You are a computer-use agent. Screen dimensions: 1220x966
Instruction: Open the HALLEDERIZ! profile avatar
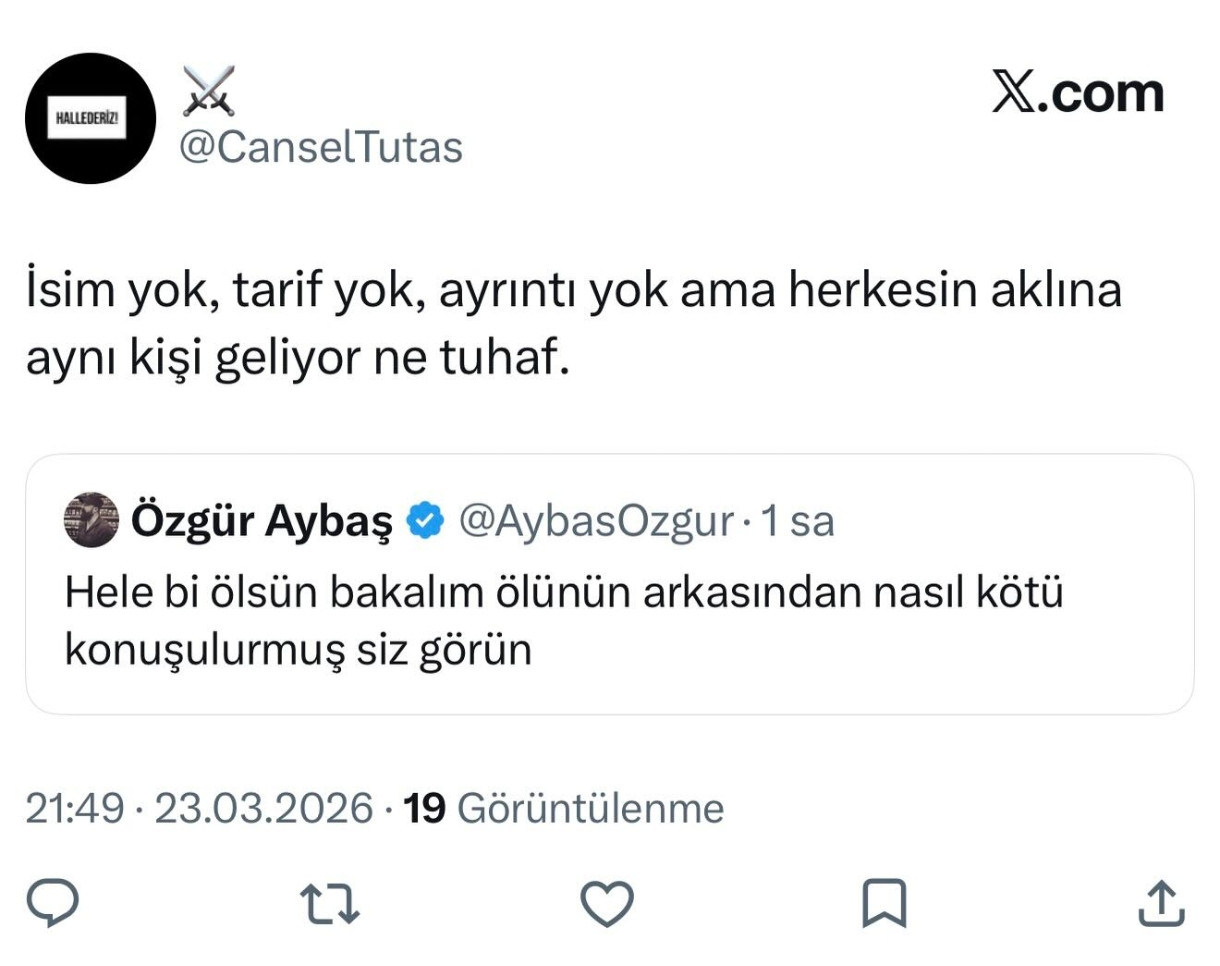[90, 118]
